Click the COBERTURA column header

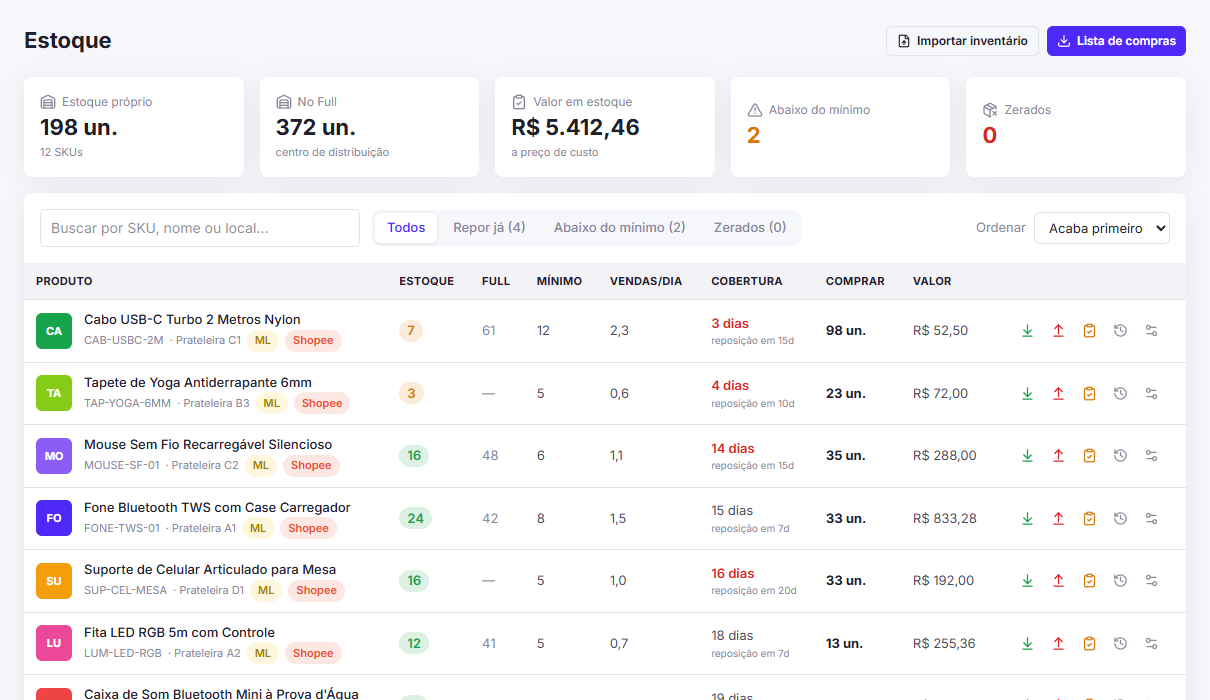[747, 281]
